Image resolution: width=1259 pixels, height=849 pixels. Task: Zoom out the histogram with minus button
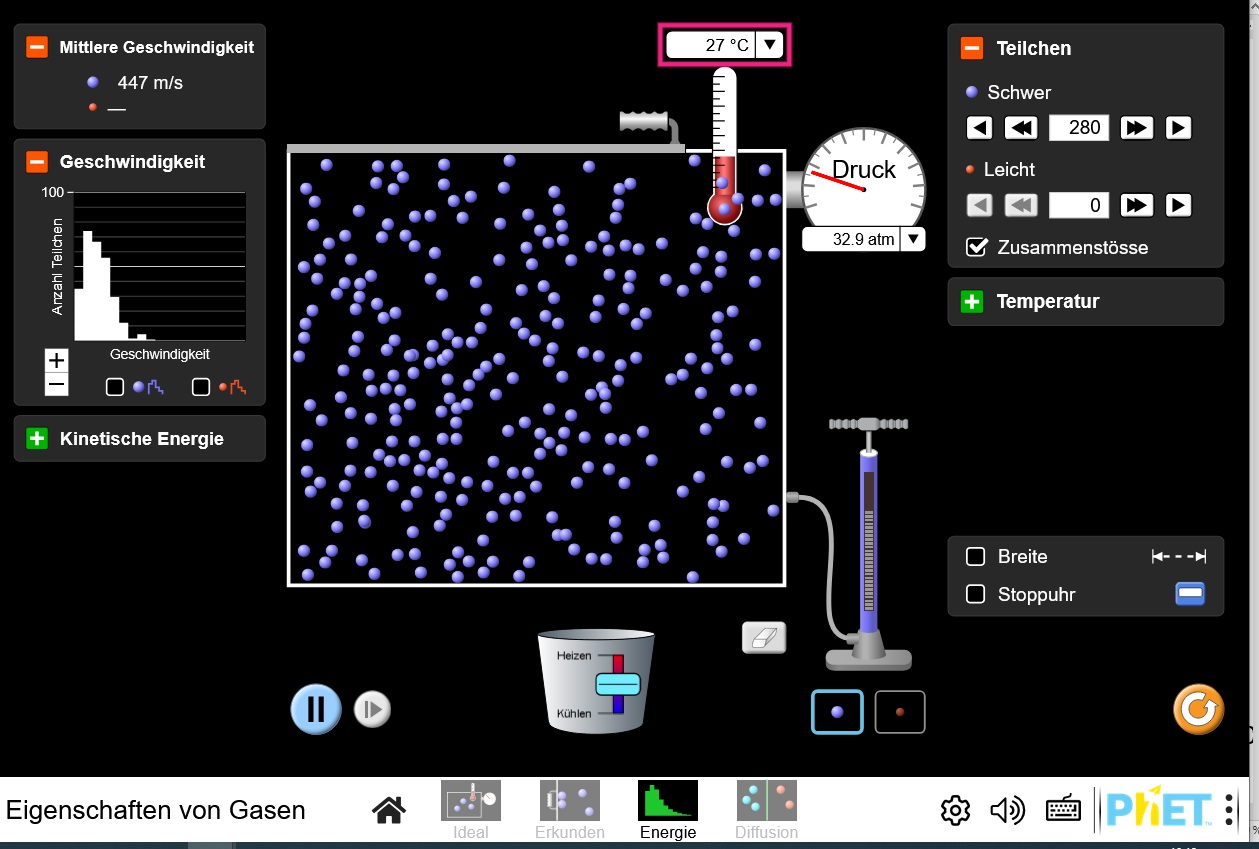coord(57,384)
